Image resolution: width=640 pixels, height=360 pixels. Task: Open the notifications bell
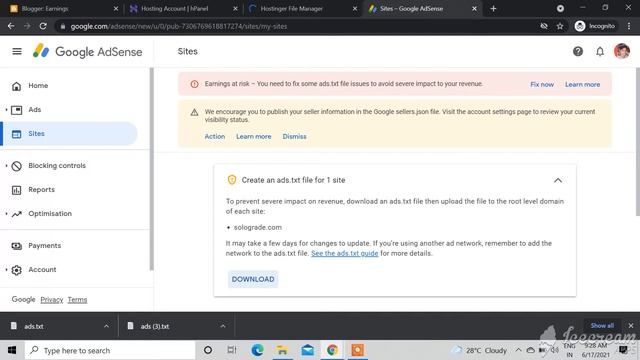(600, 51)
